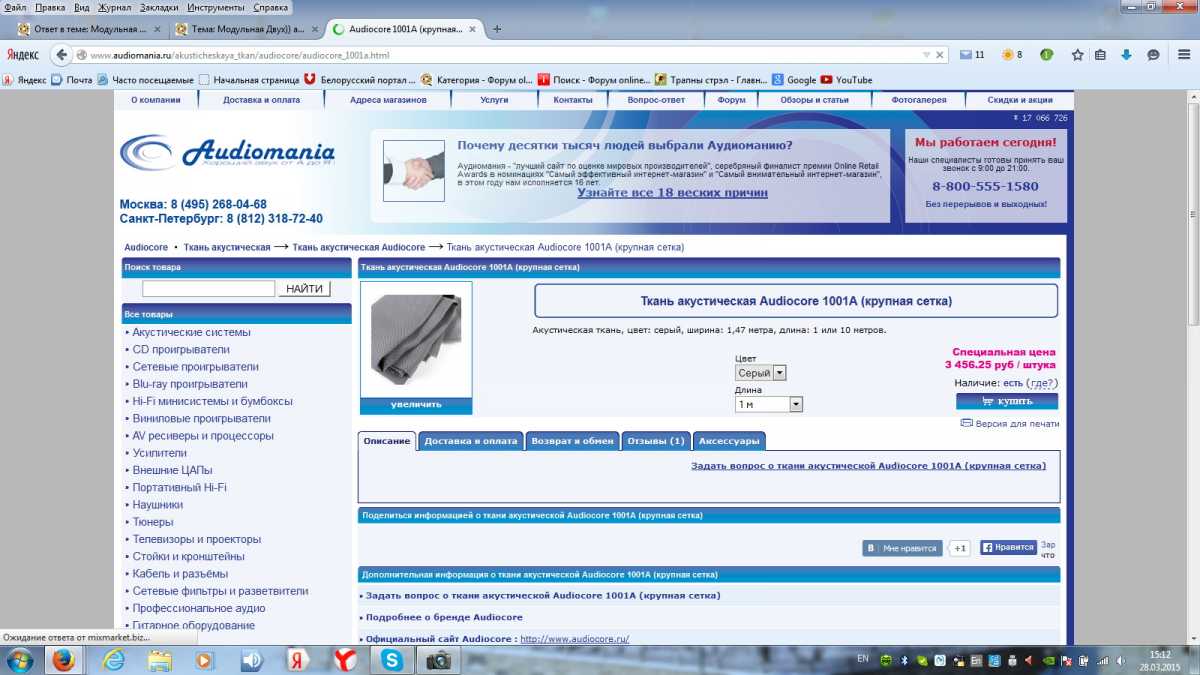
Task: Open the address bar history dropdown arrow
Action: 926,55
